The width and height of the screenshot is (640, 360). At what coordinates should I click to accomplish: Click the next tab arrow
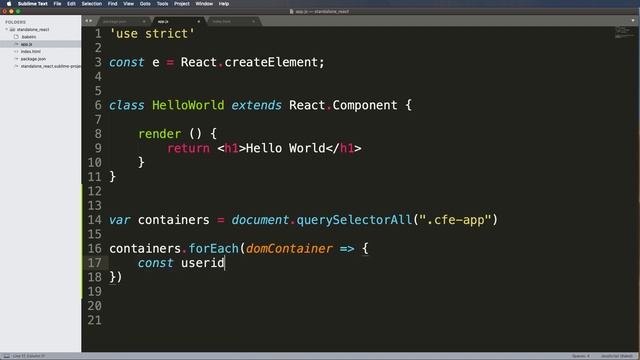tap(90, 21)
